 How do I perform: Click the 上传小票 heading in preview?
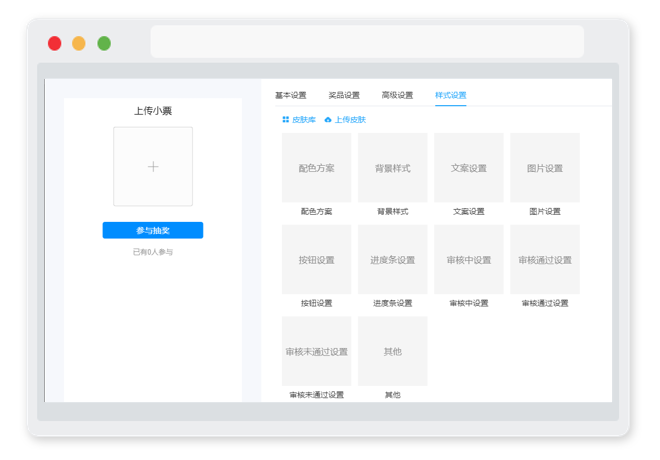(153, 111)
